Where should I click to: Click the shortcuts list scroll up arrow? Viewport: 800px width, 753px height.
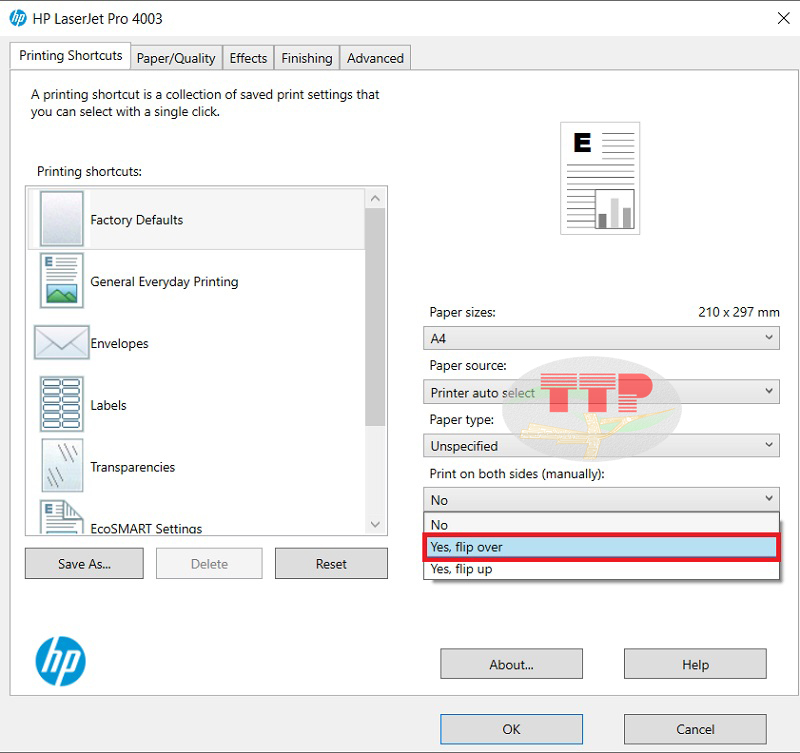tap(376, 198)
